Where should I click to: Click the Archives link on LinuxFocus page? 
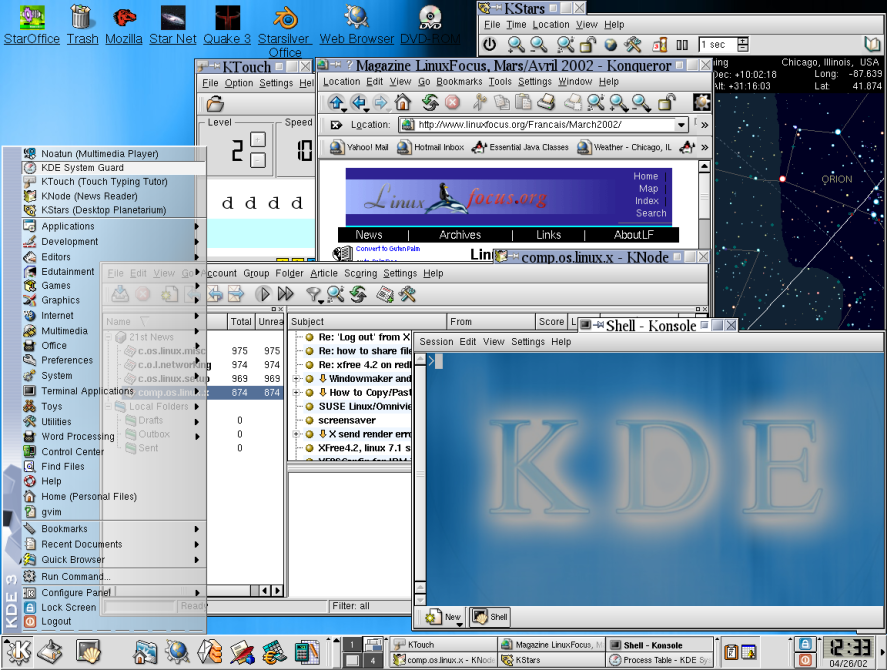coord(460,235)
